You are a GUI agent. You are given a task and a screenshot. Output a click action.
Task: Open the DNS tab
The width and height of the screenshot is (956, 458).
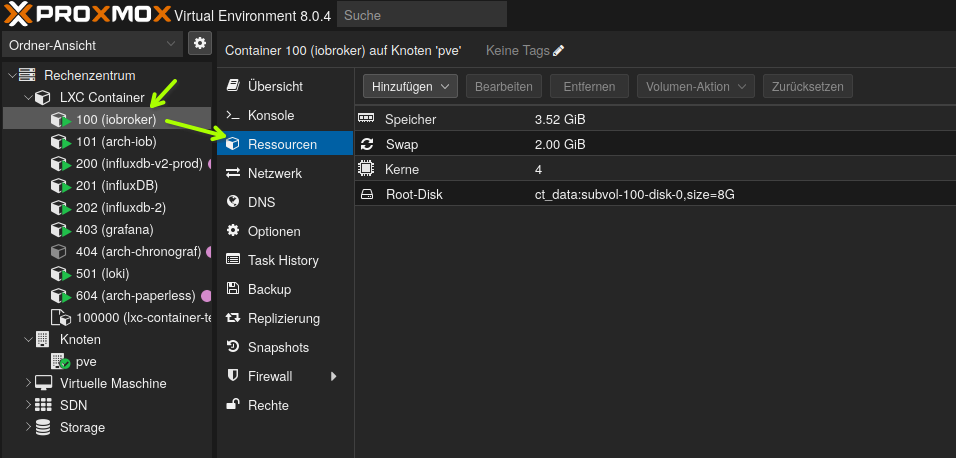(285, 202)
